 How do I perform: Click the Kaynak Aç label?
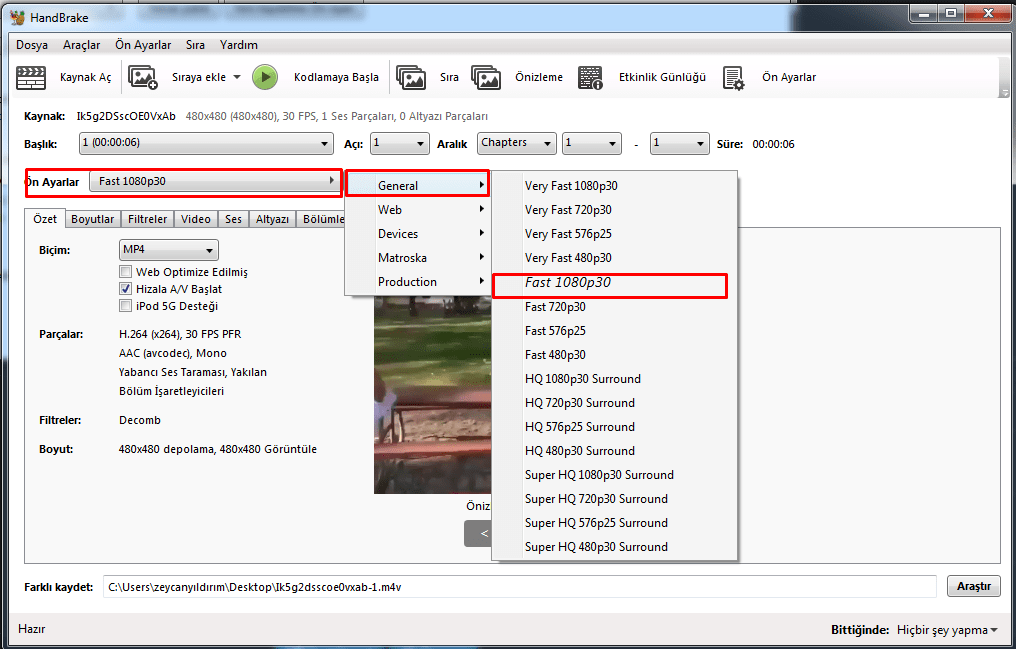(x=86, y=77)
